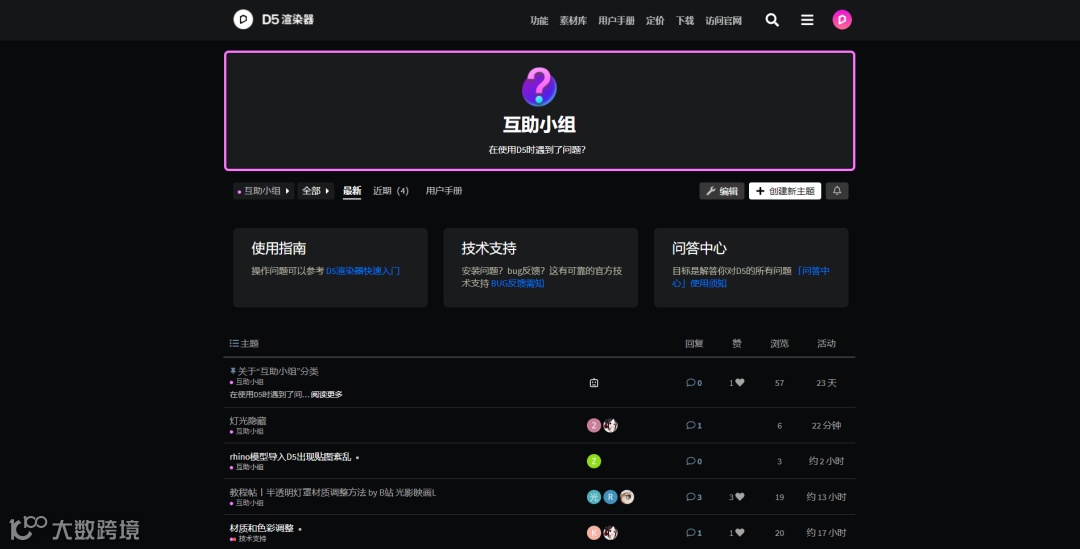Open 用户手册 in top navigation

pyautogui.click(x=616, y=21)
